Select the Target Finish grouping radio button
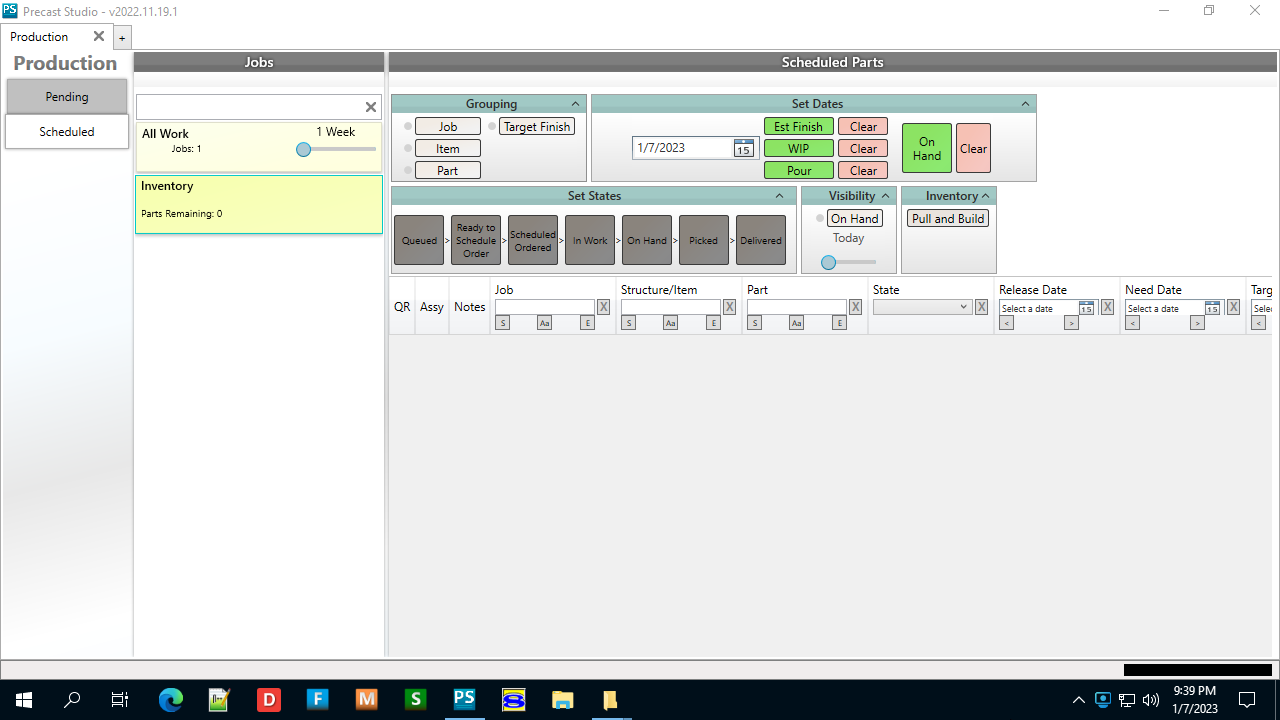1280x720 pixels. coord(492,127)
